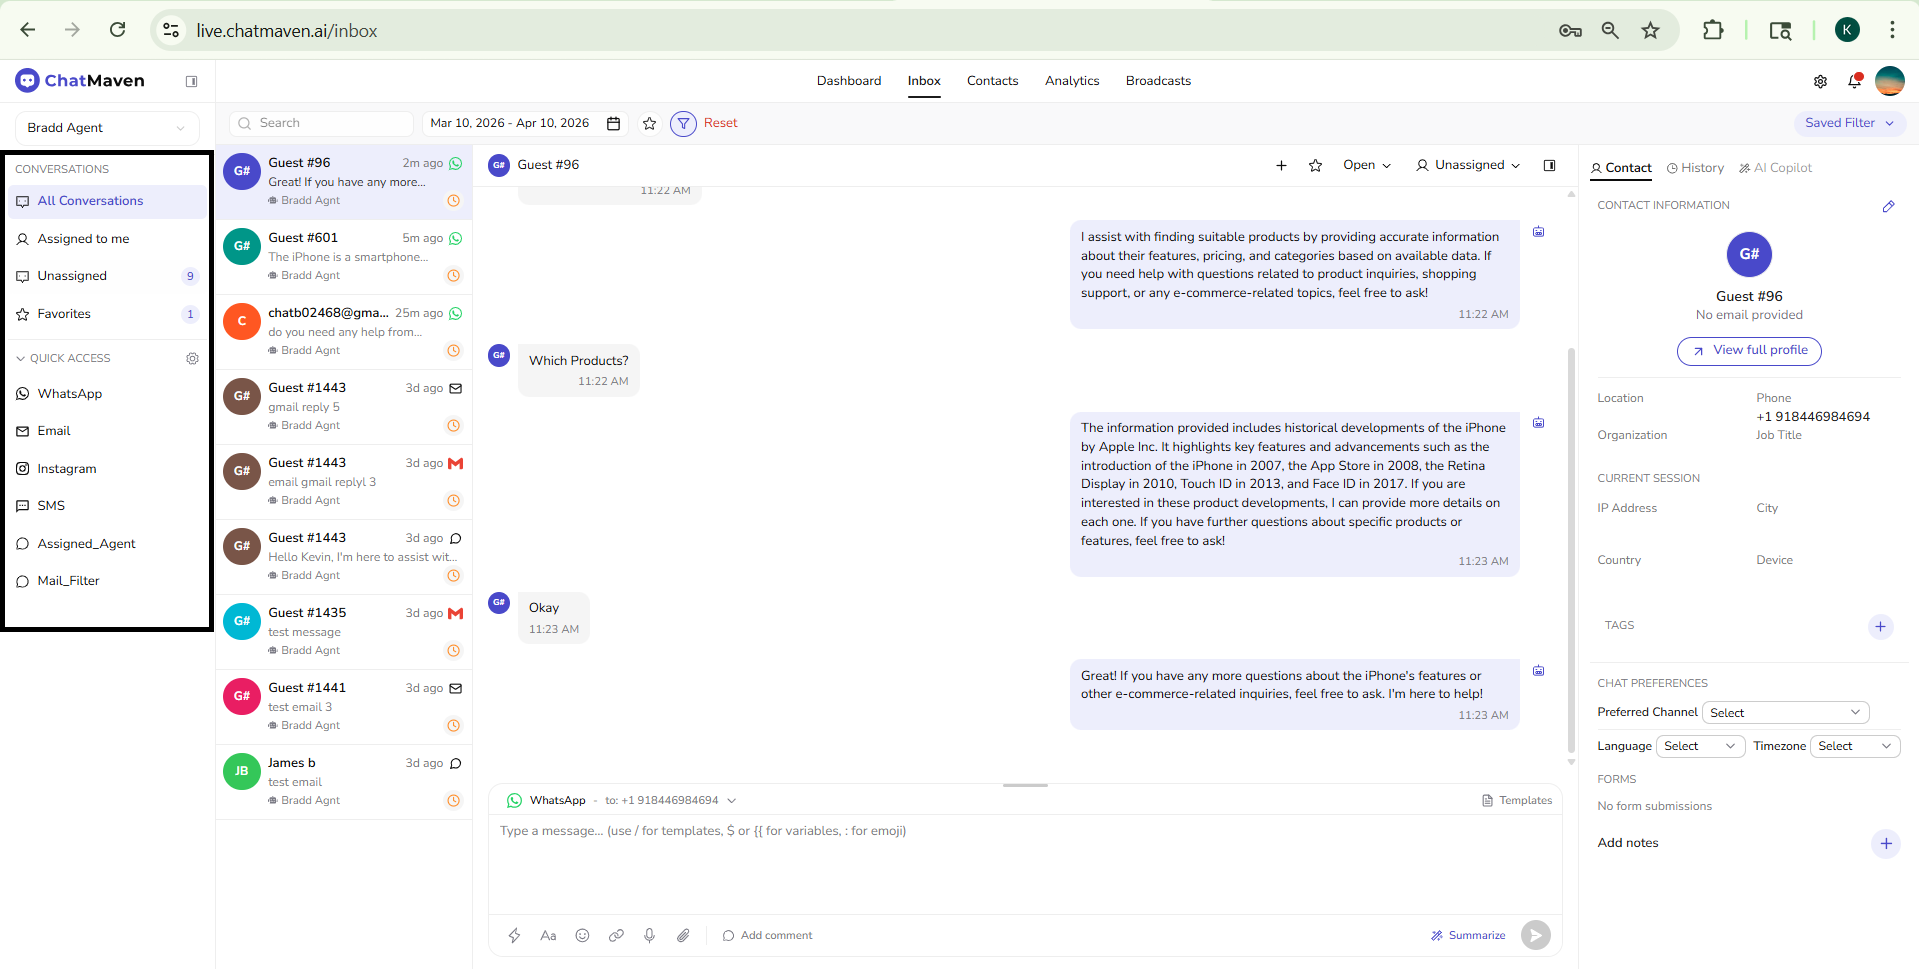
Task: Click the calendar icon for date range
Action: [614, 124]
